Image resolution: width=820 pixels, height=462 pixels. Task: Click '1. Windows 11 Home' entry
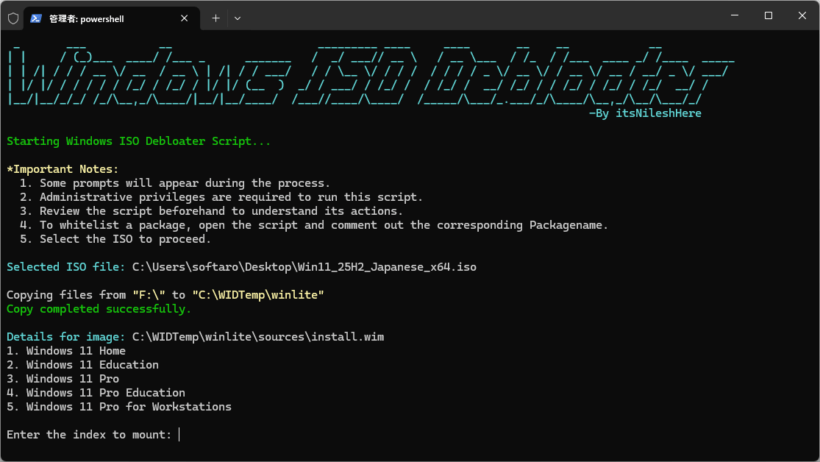point(66,351)
